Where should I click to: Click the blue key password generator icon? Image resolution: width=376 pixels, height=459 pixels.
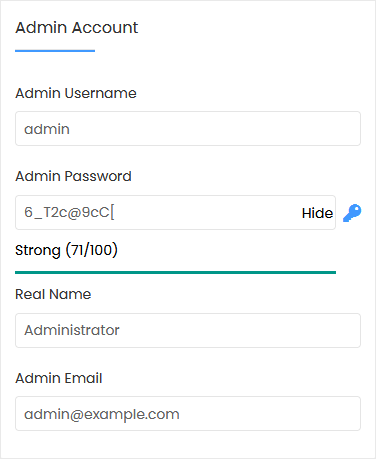coord(352,213)
